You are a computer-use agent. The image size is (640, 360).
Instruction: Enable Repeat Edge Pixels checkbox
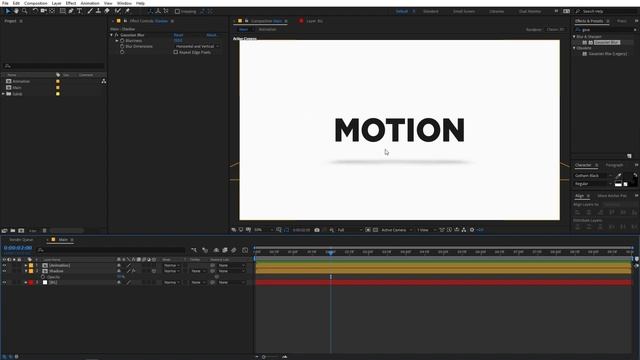pyautogui.click(x=176, y=52)
